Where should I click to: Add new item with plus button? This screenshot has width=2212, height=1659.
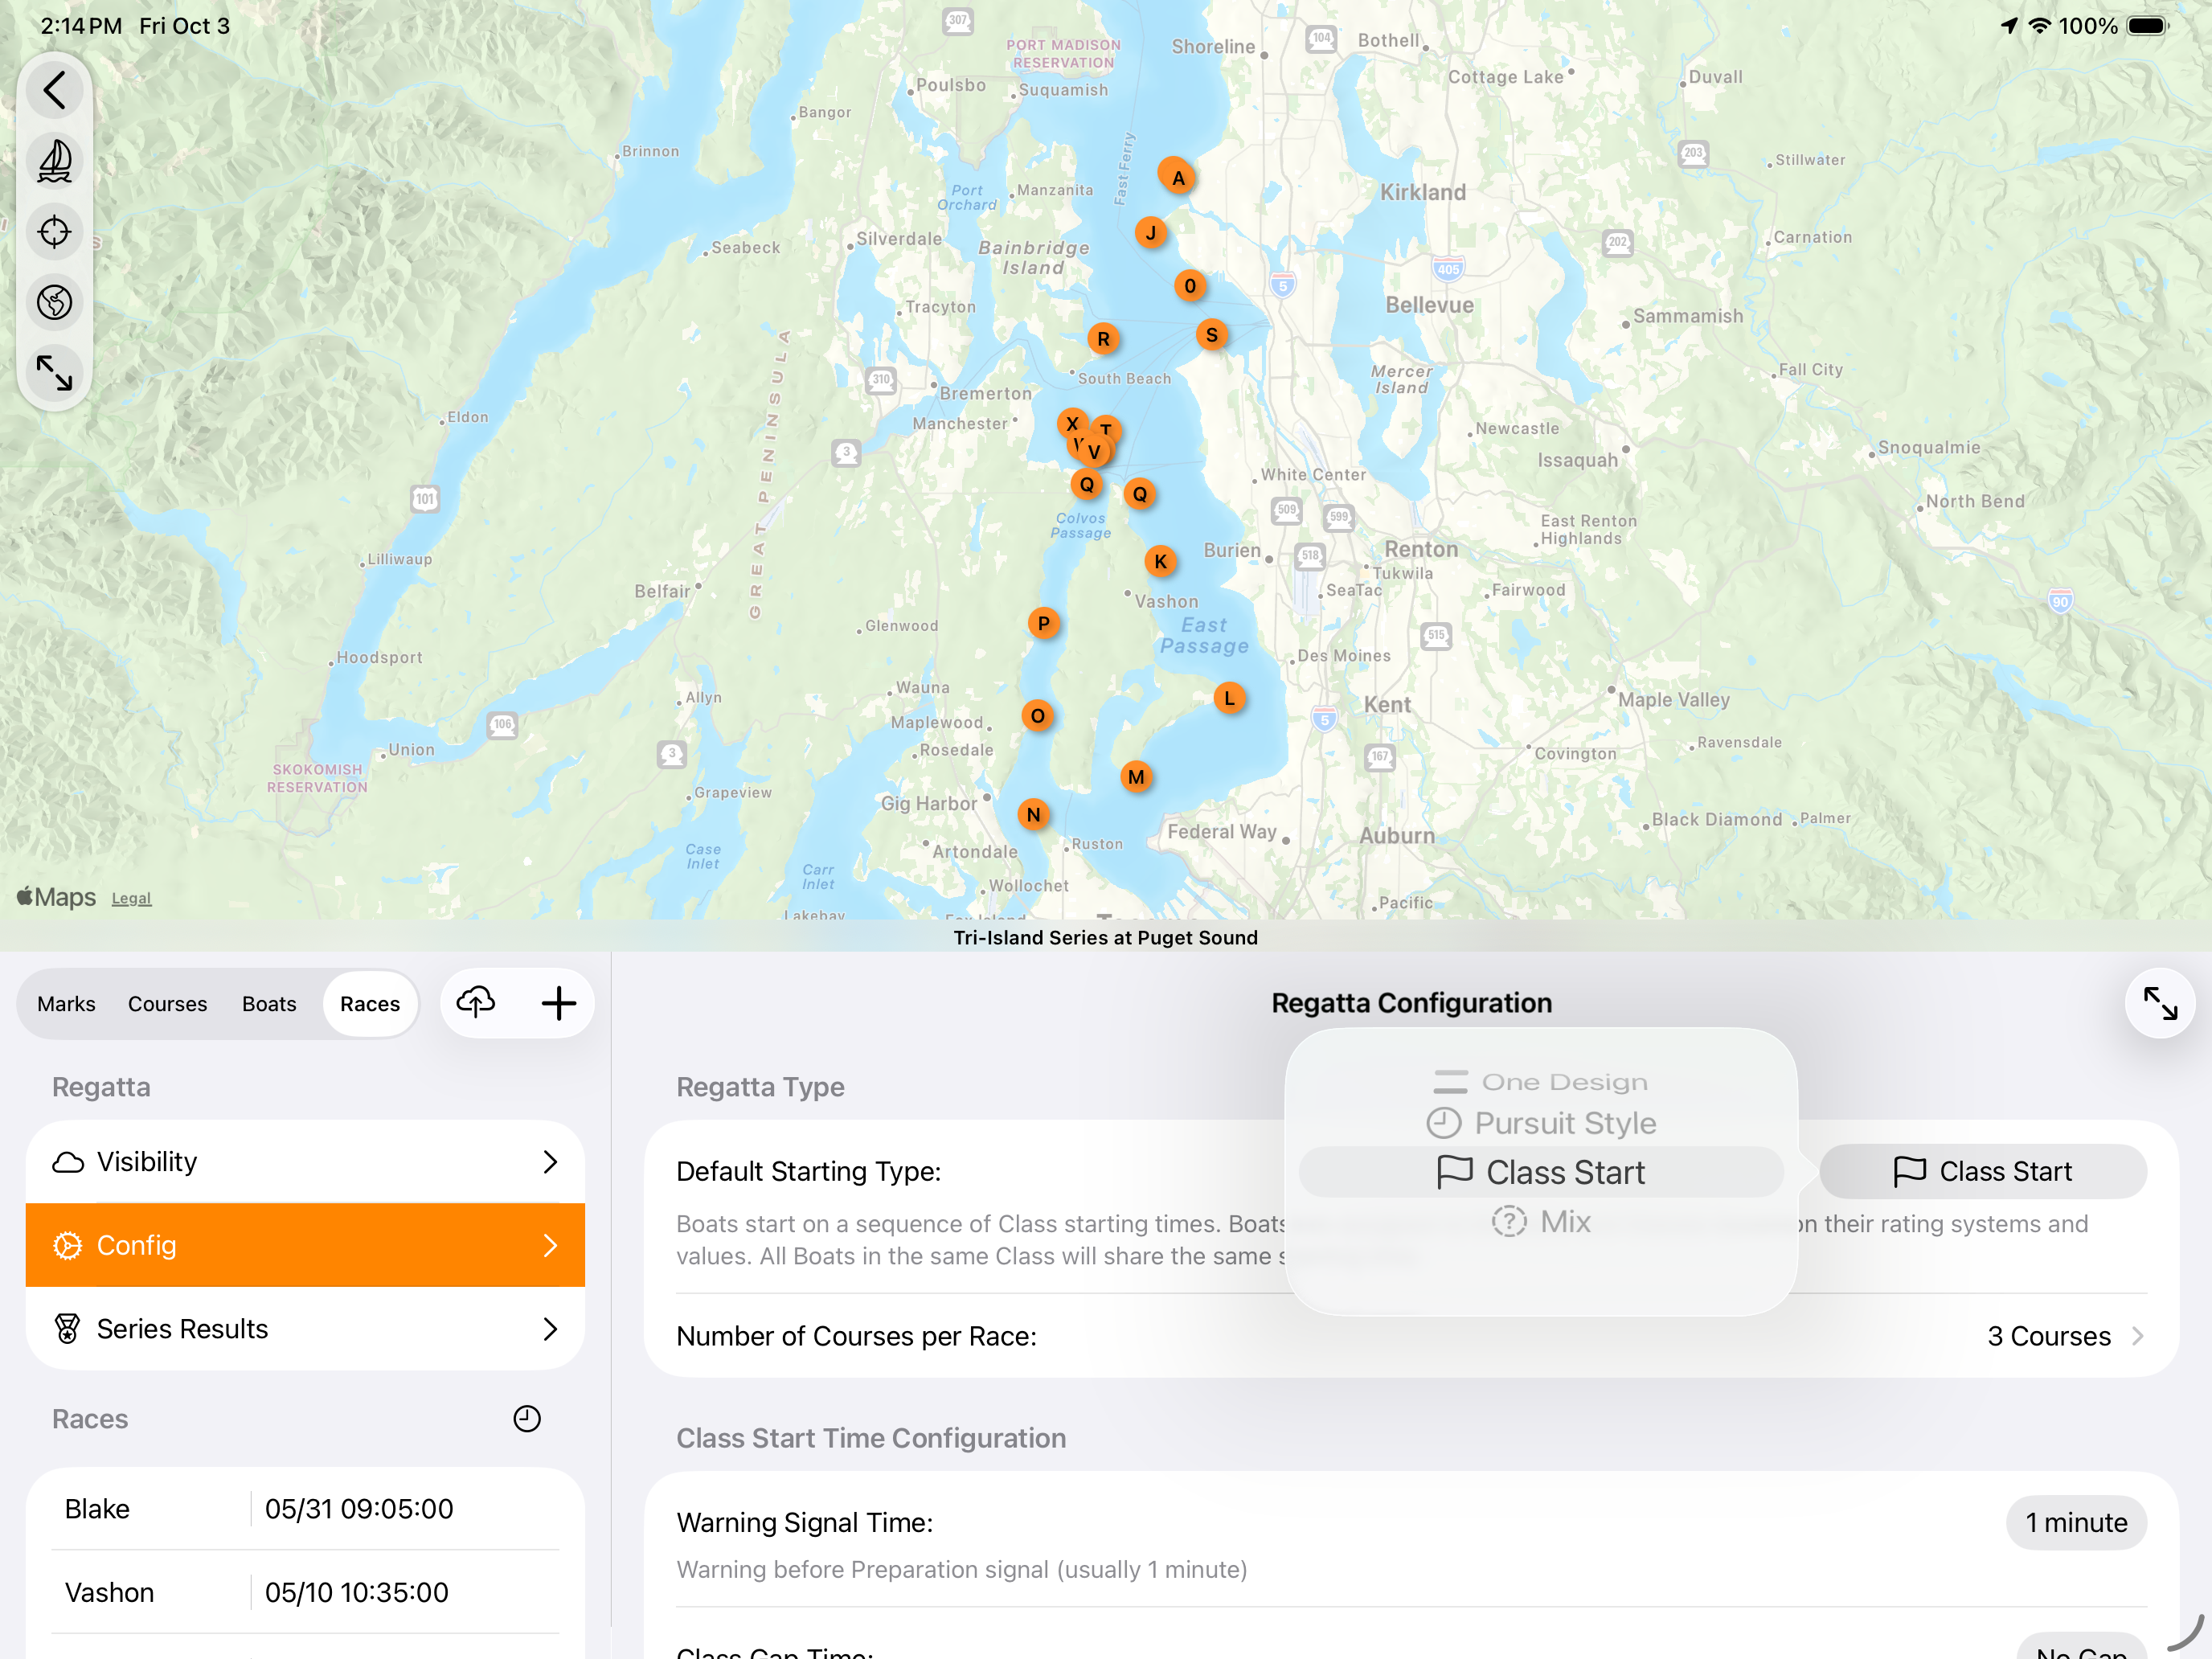tap(559, 1003)
